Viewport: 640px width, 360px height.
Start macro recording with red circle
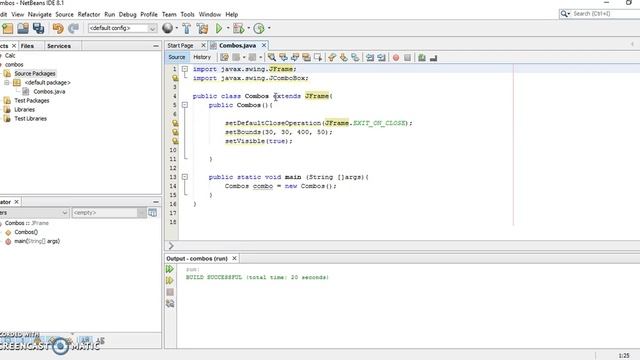(x=396, y=58)
